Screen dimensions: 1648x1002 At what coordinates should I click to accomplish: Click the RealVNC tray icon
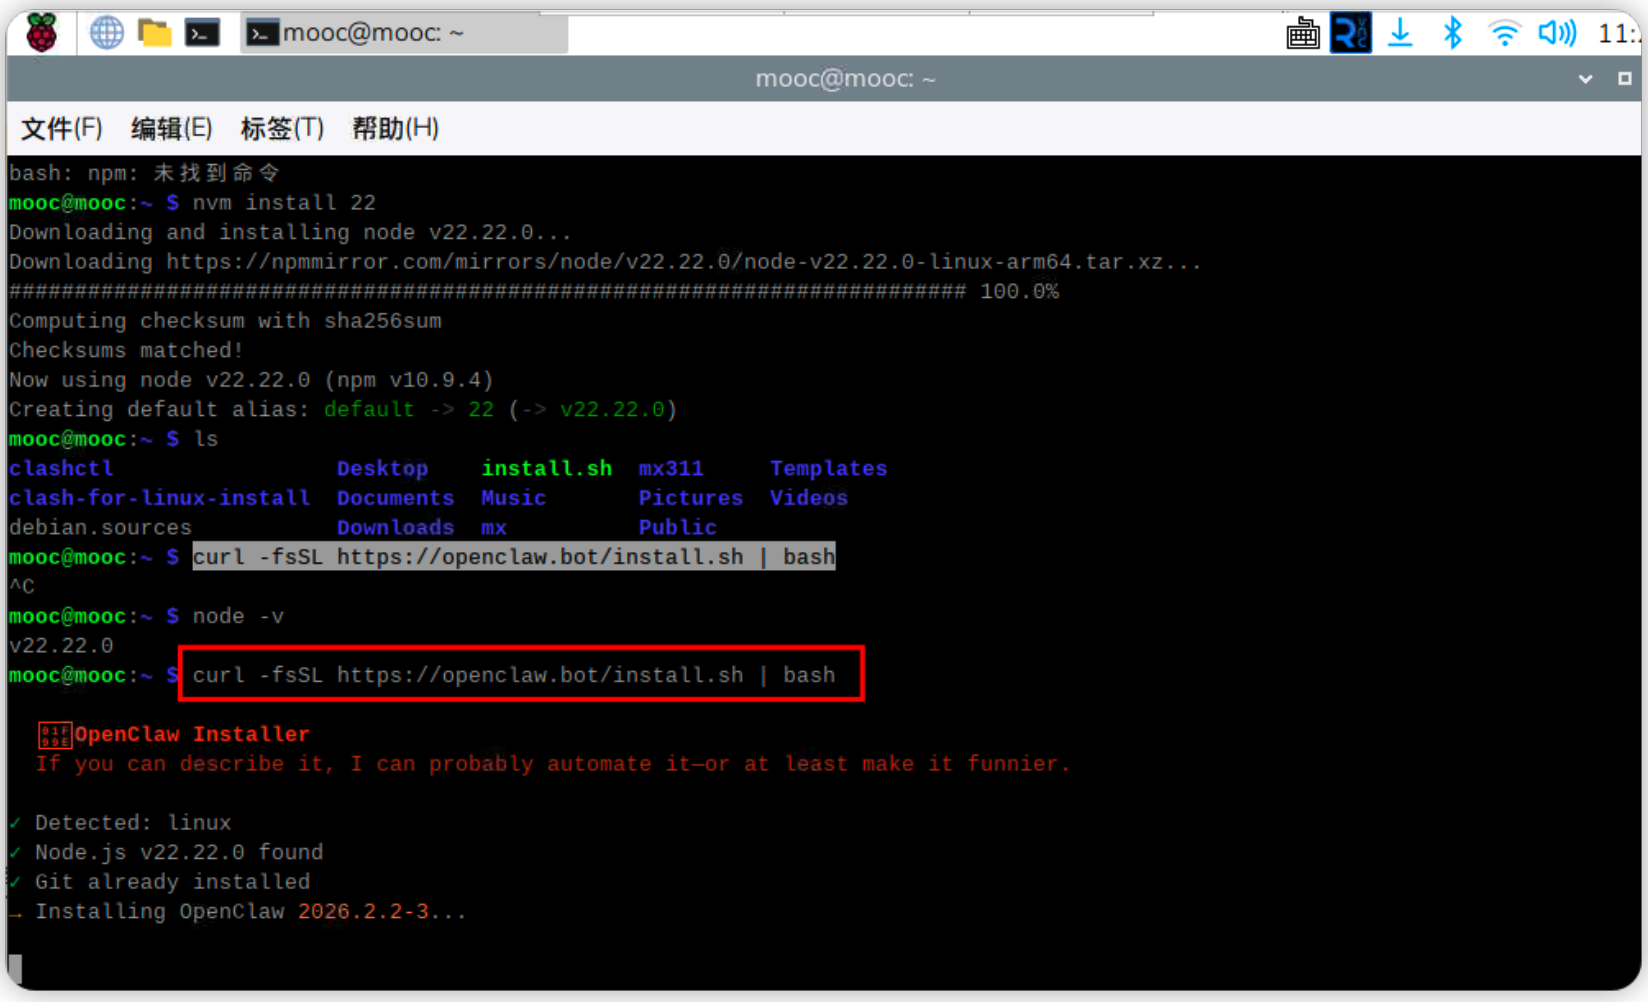tap(1350, 33)
